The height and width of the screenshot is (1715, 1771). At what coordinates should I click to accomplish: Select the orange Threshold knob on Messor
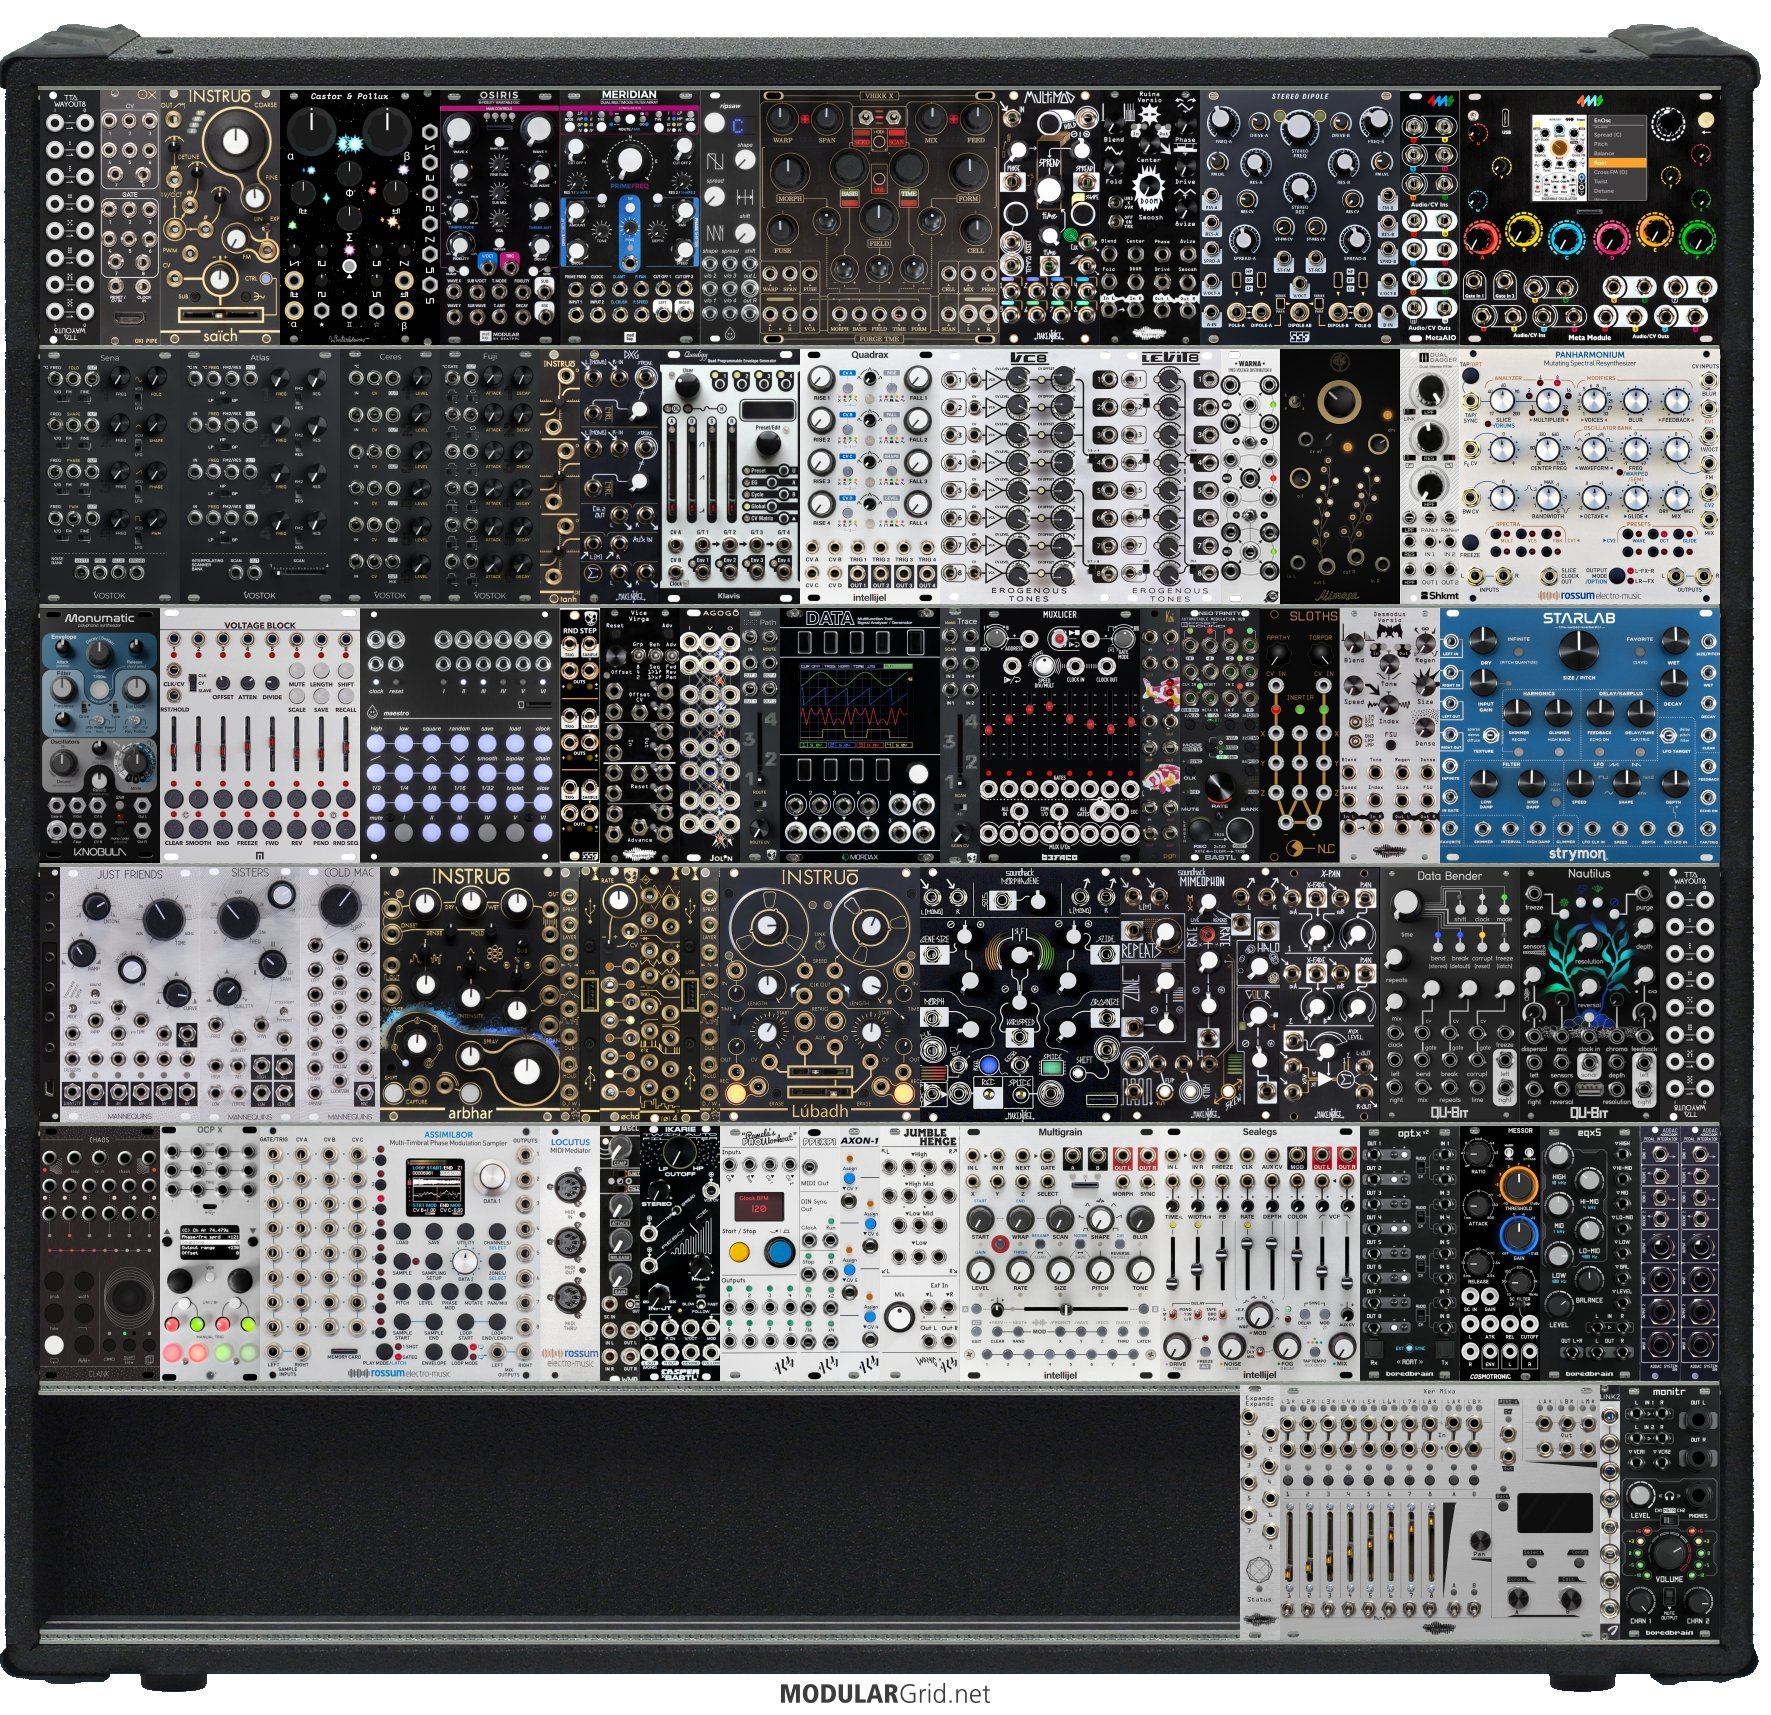click(x=1518, y=1184)
